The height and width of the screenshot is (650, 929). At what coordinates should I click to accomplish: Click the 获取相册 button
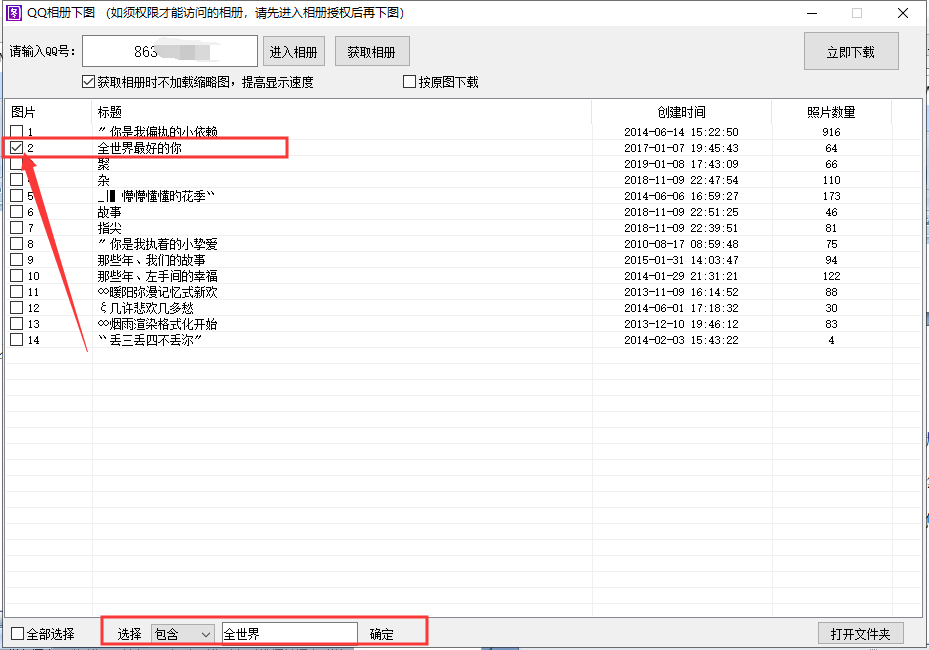point(372,52)
